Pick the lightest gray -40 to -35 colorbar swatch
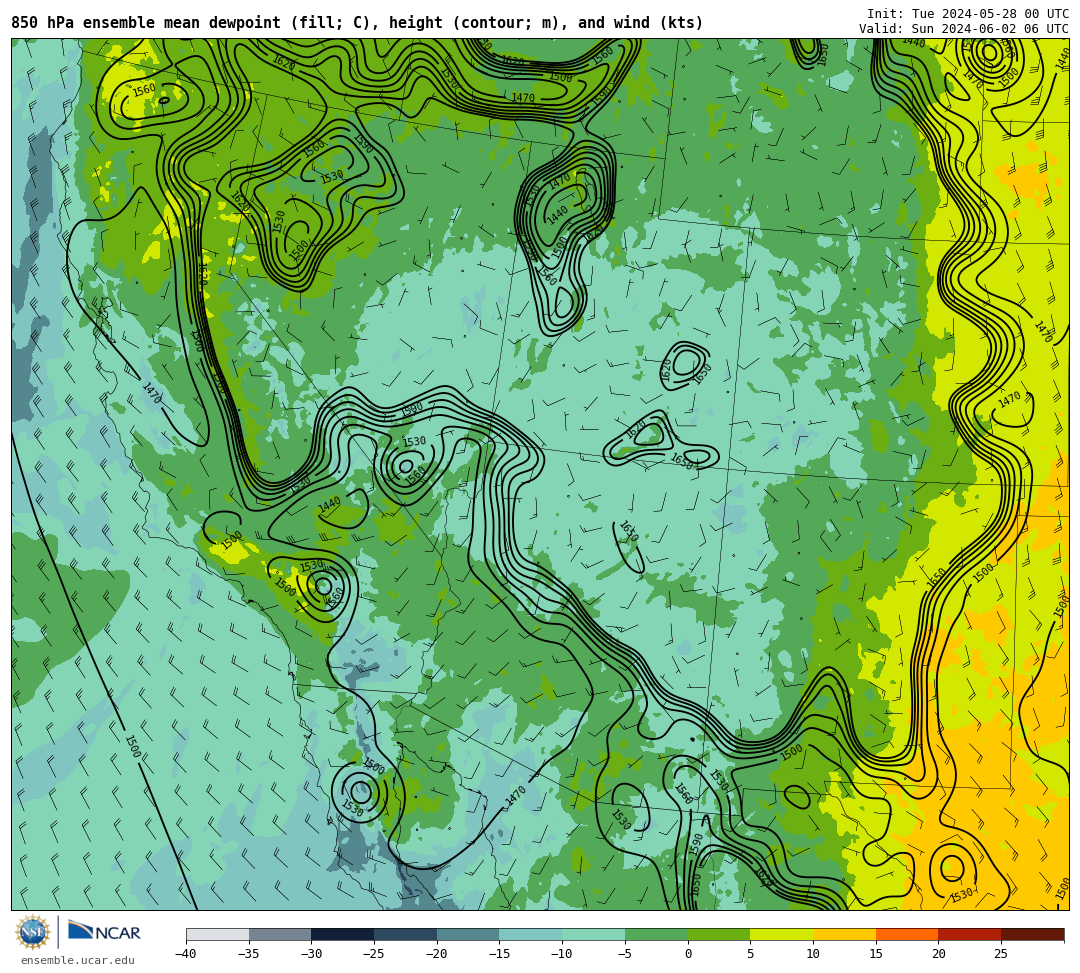 [218, 934]
